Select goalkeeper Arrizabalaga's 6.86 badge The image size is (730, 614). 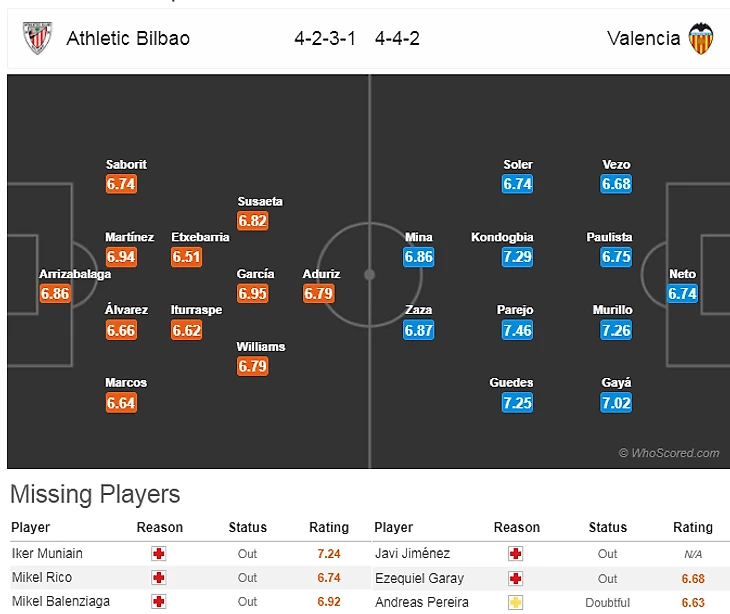tap(55, 294)
